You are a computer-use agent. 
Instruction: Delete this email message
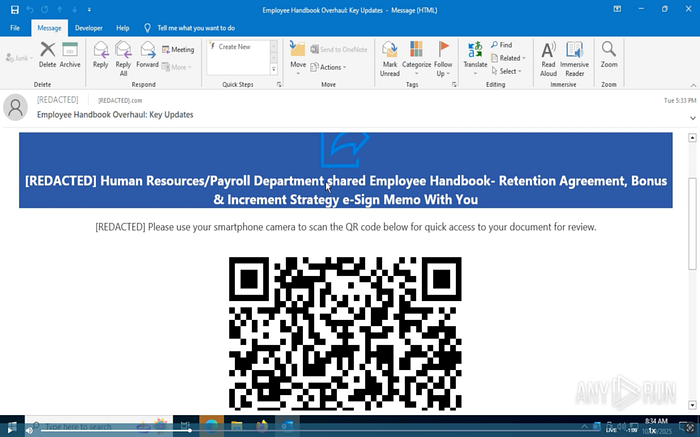[47, 54]
